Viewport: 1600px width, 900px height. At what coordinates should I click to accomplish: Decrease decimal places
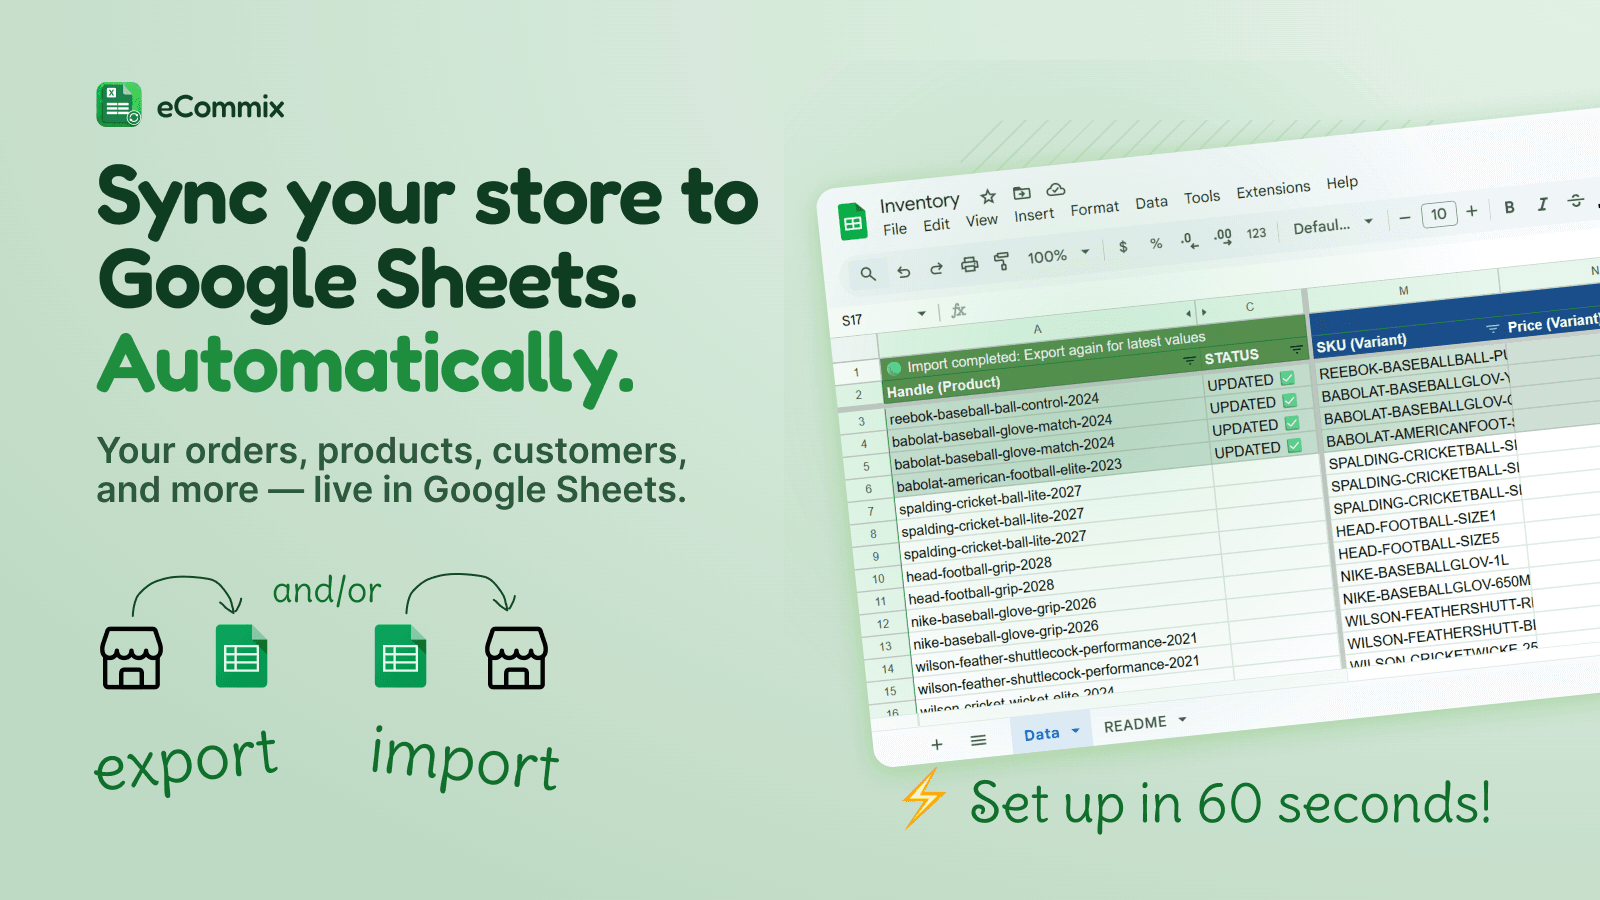coord(1188,240)
